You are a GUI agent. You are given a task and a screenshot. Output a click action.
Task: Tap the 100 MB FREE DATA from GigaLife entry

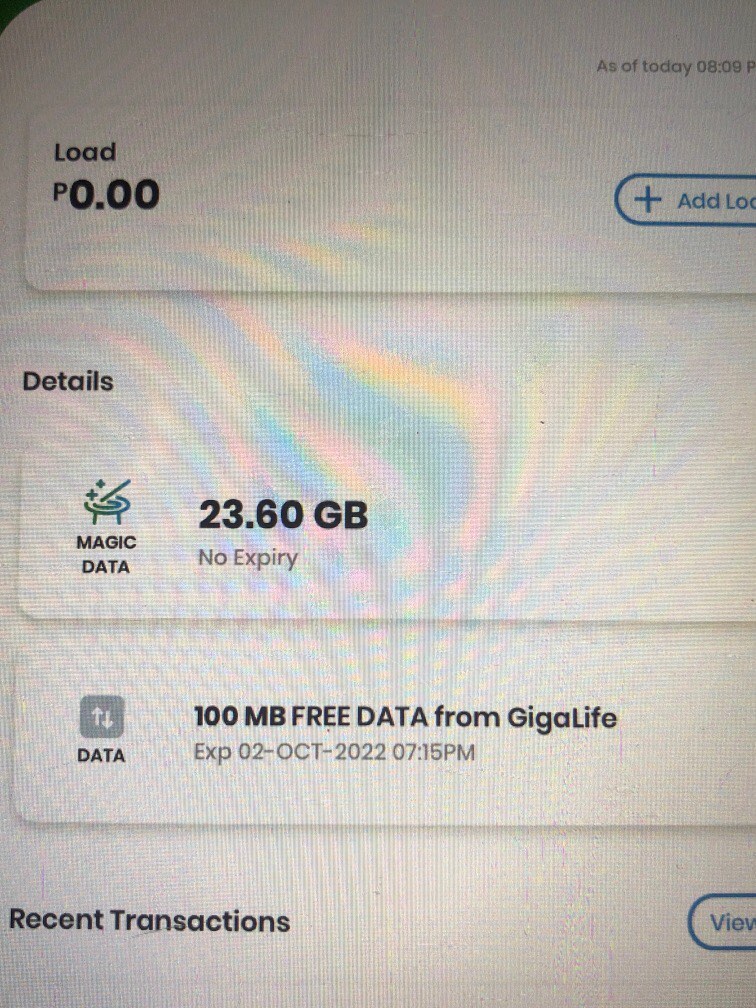click(x=404, y=717)
